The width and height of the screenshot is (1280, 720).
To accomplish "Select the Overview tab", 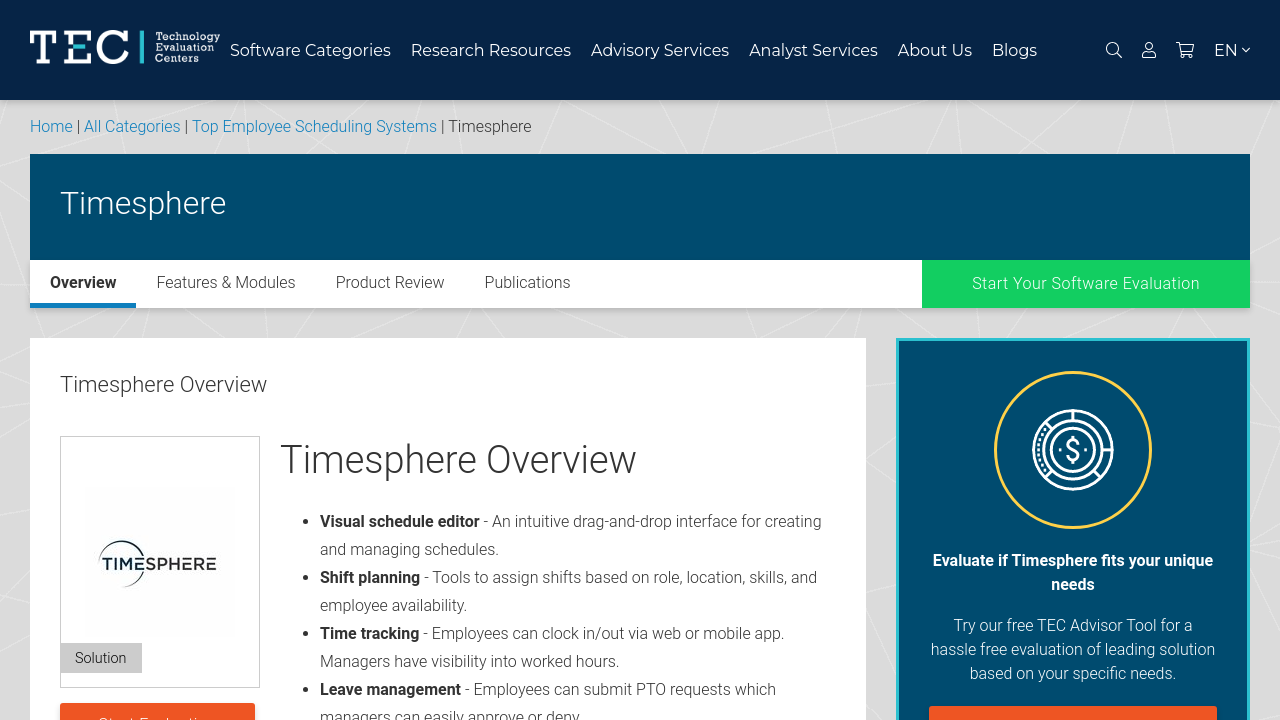I will pyautogui.click(x=83, y=283).
